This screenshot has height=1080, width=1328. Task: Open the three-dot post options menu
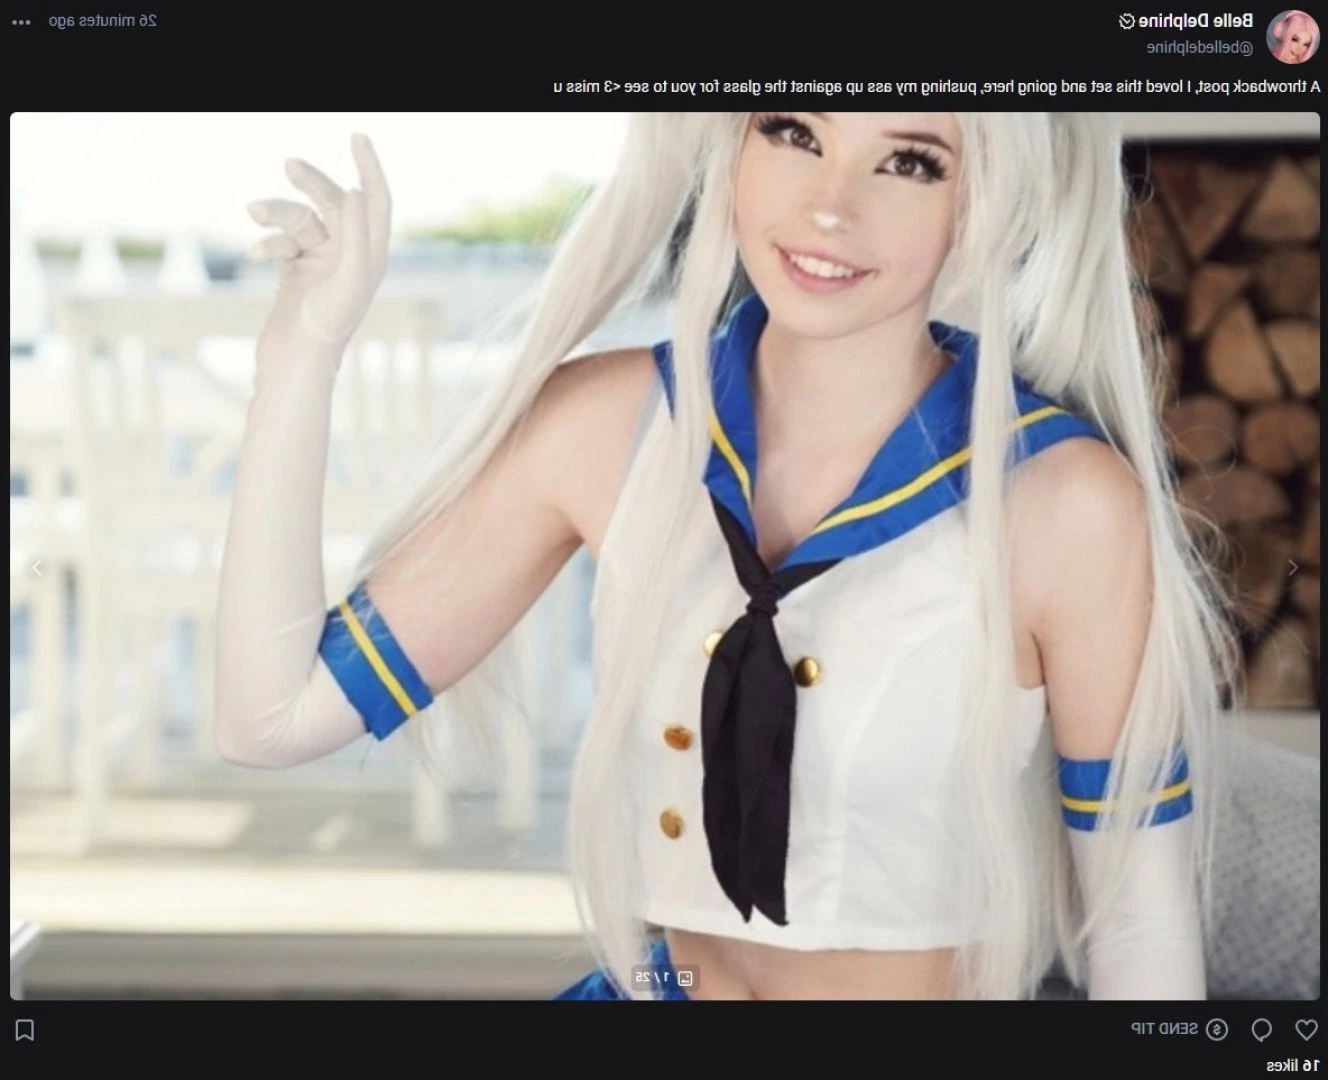pos(21,21)
